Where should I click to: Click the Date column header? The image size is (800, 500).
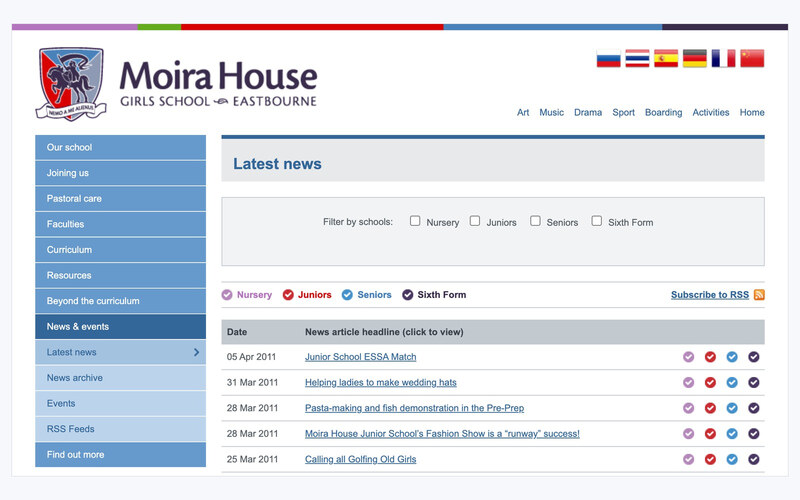[x=237, y=332]
